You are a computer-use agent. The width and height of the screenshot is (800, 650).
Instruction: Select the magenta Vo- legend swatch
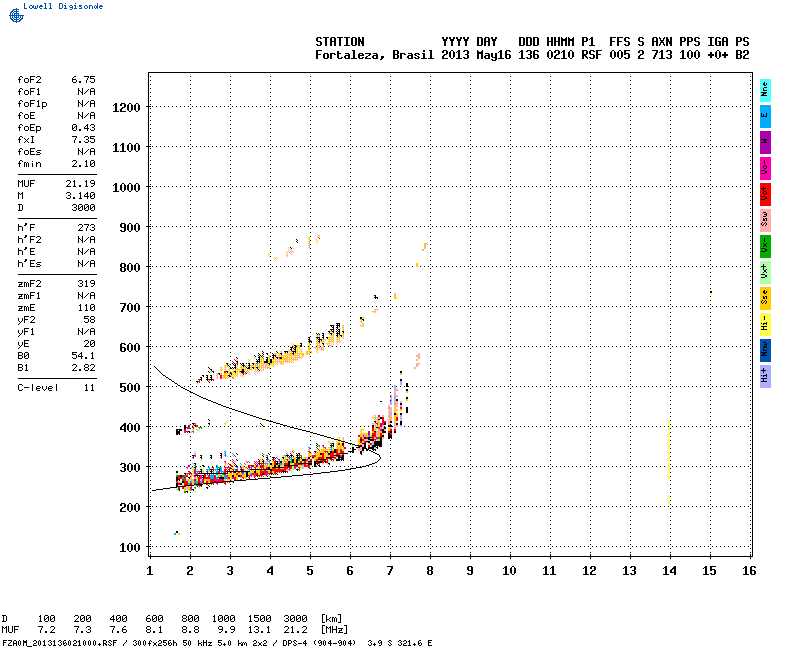[x=765, y=168]
